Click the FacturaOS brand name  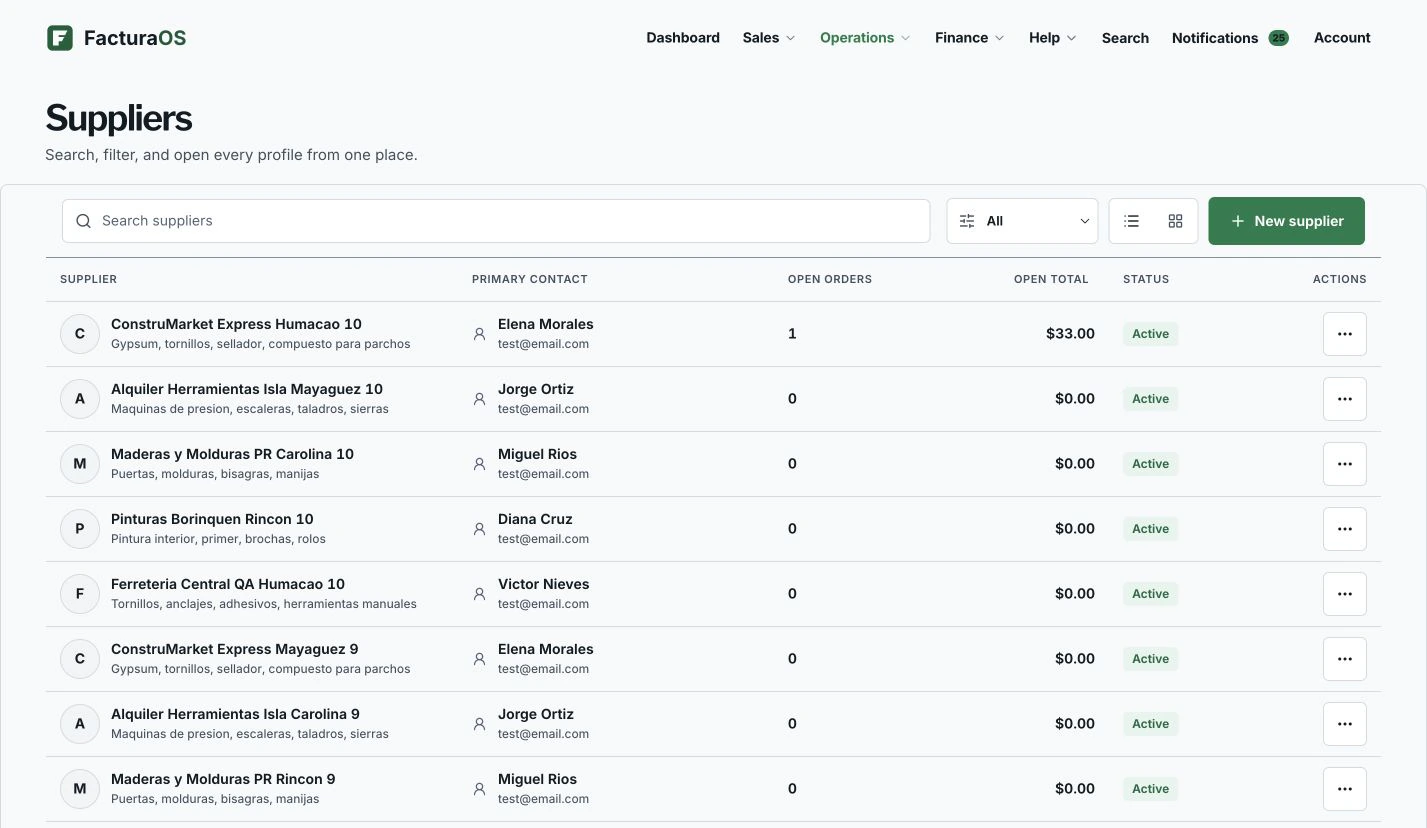point(135,38)
